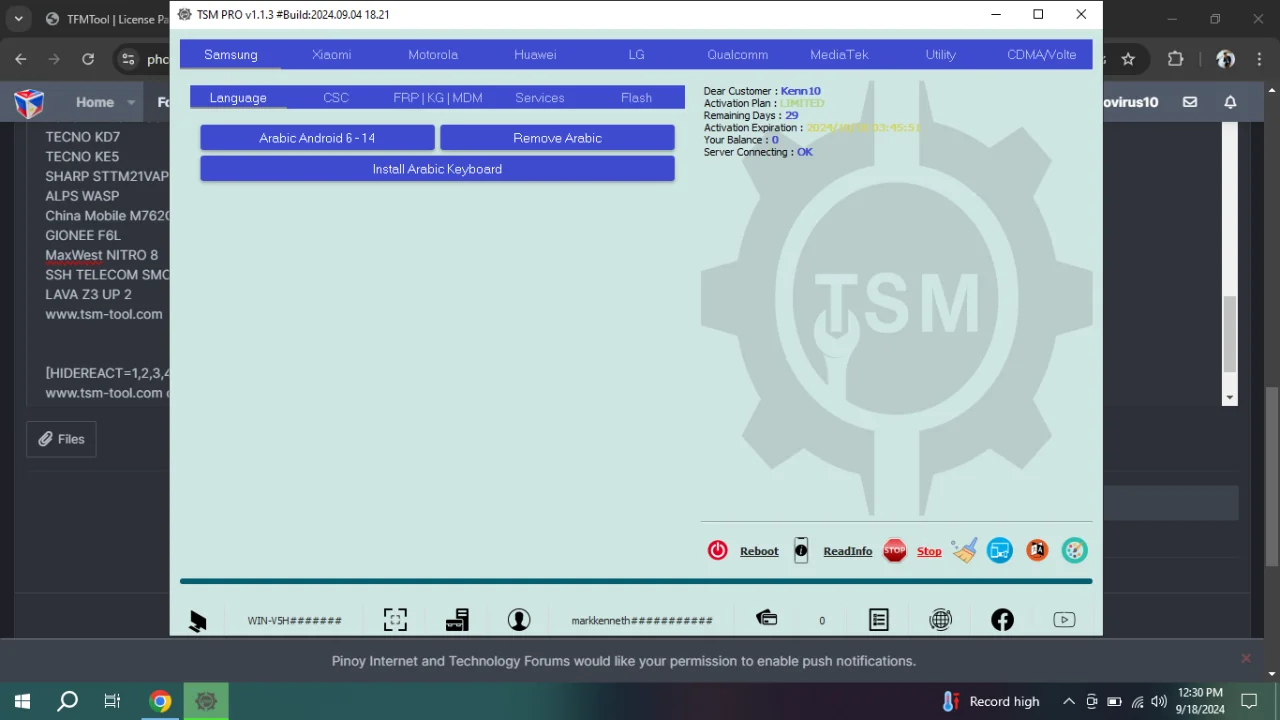Select the LG brand tab
1280x720 pixels.
click(636, 55)
